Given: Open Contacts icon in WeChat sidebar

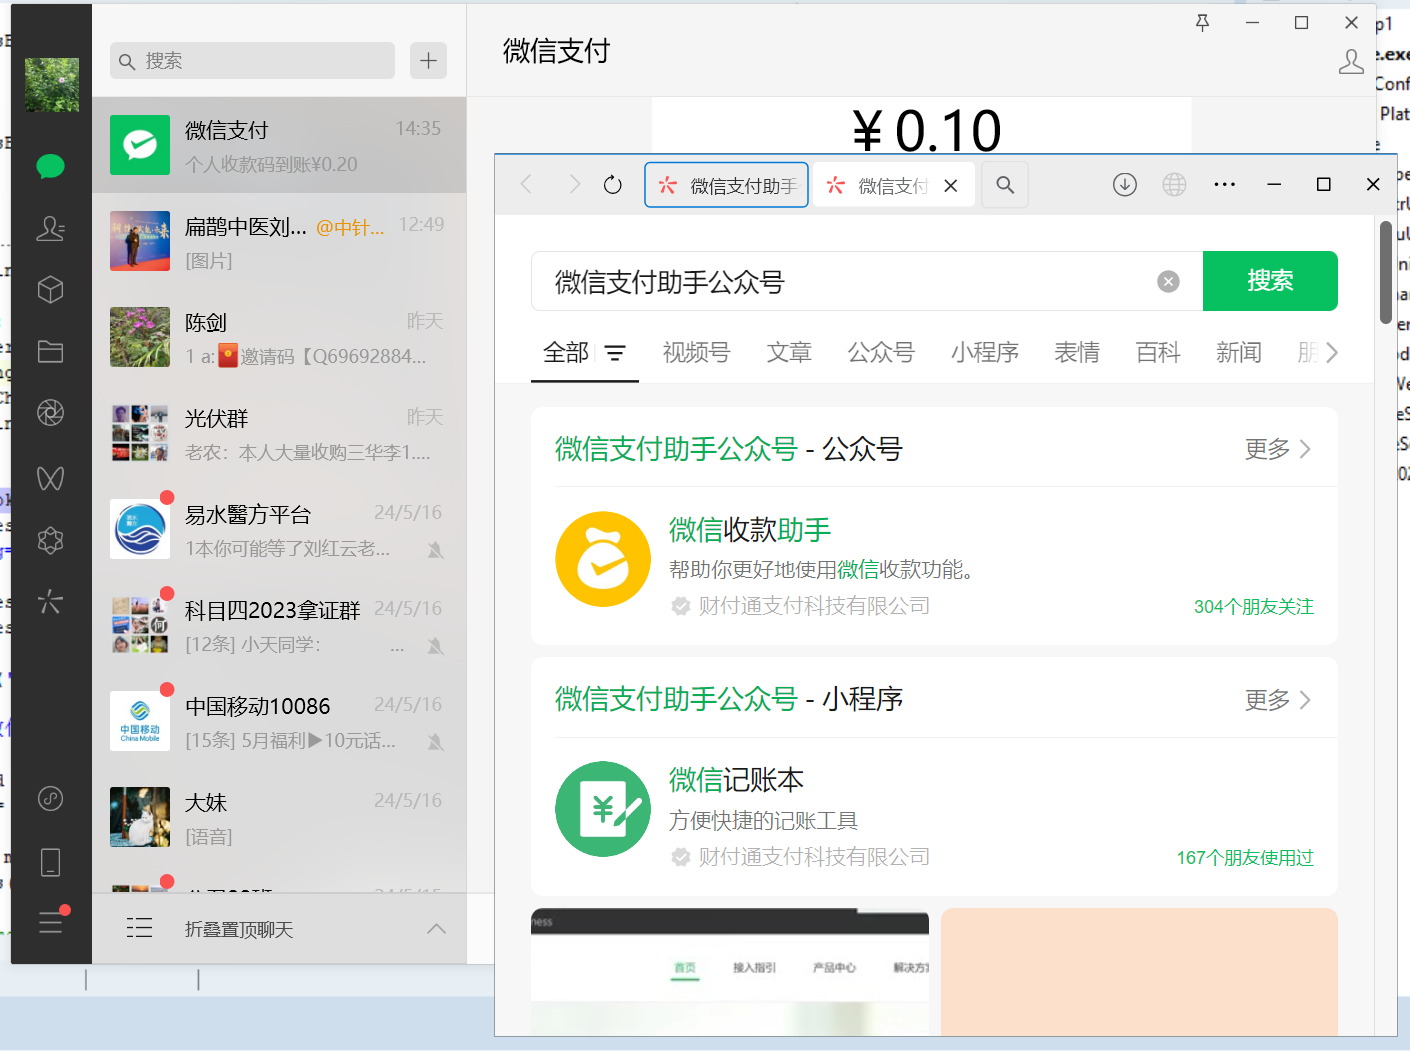Looking at the screenshot, I should coord(50,229).
